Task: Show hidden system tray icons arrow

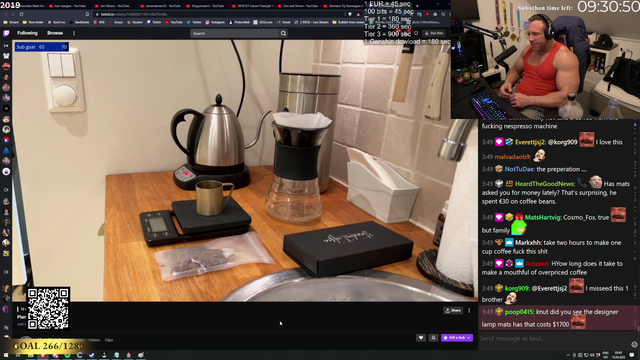Action: tap(568, 355)
